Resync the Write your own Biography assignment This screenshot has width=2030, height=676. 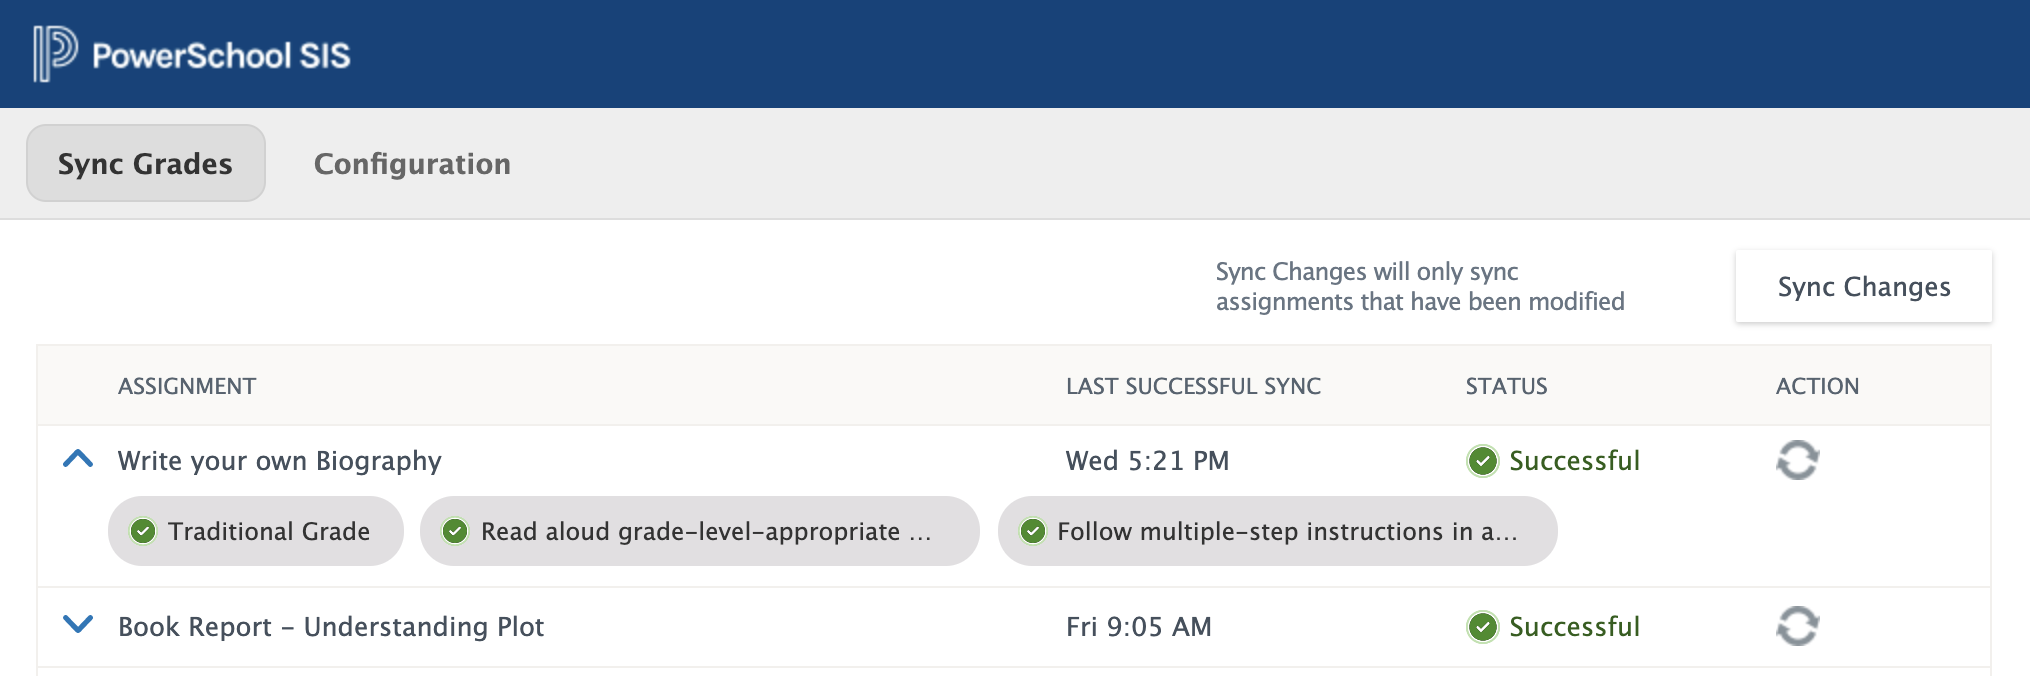pos(1797,461)
